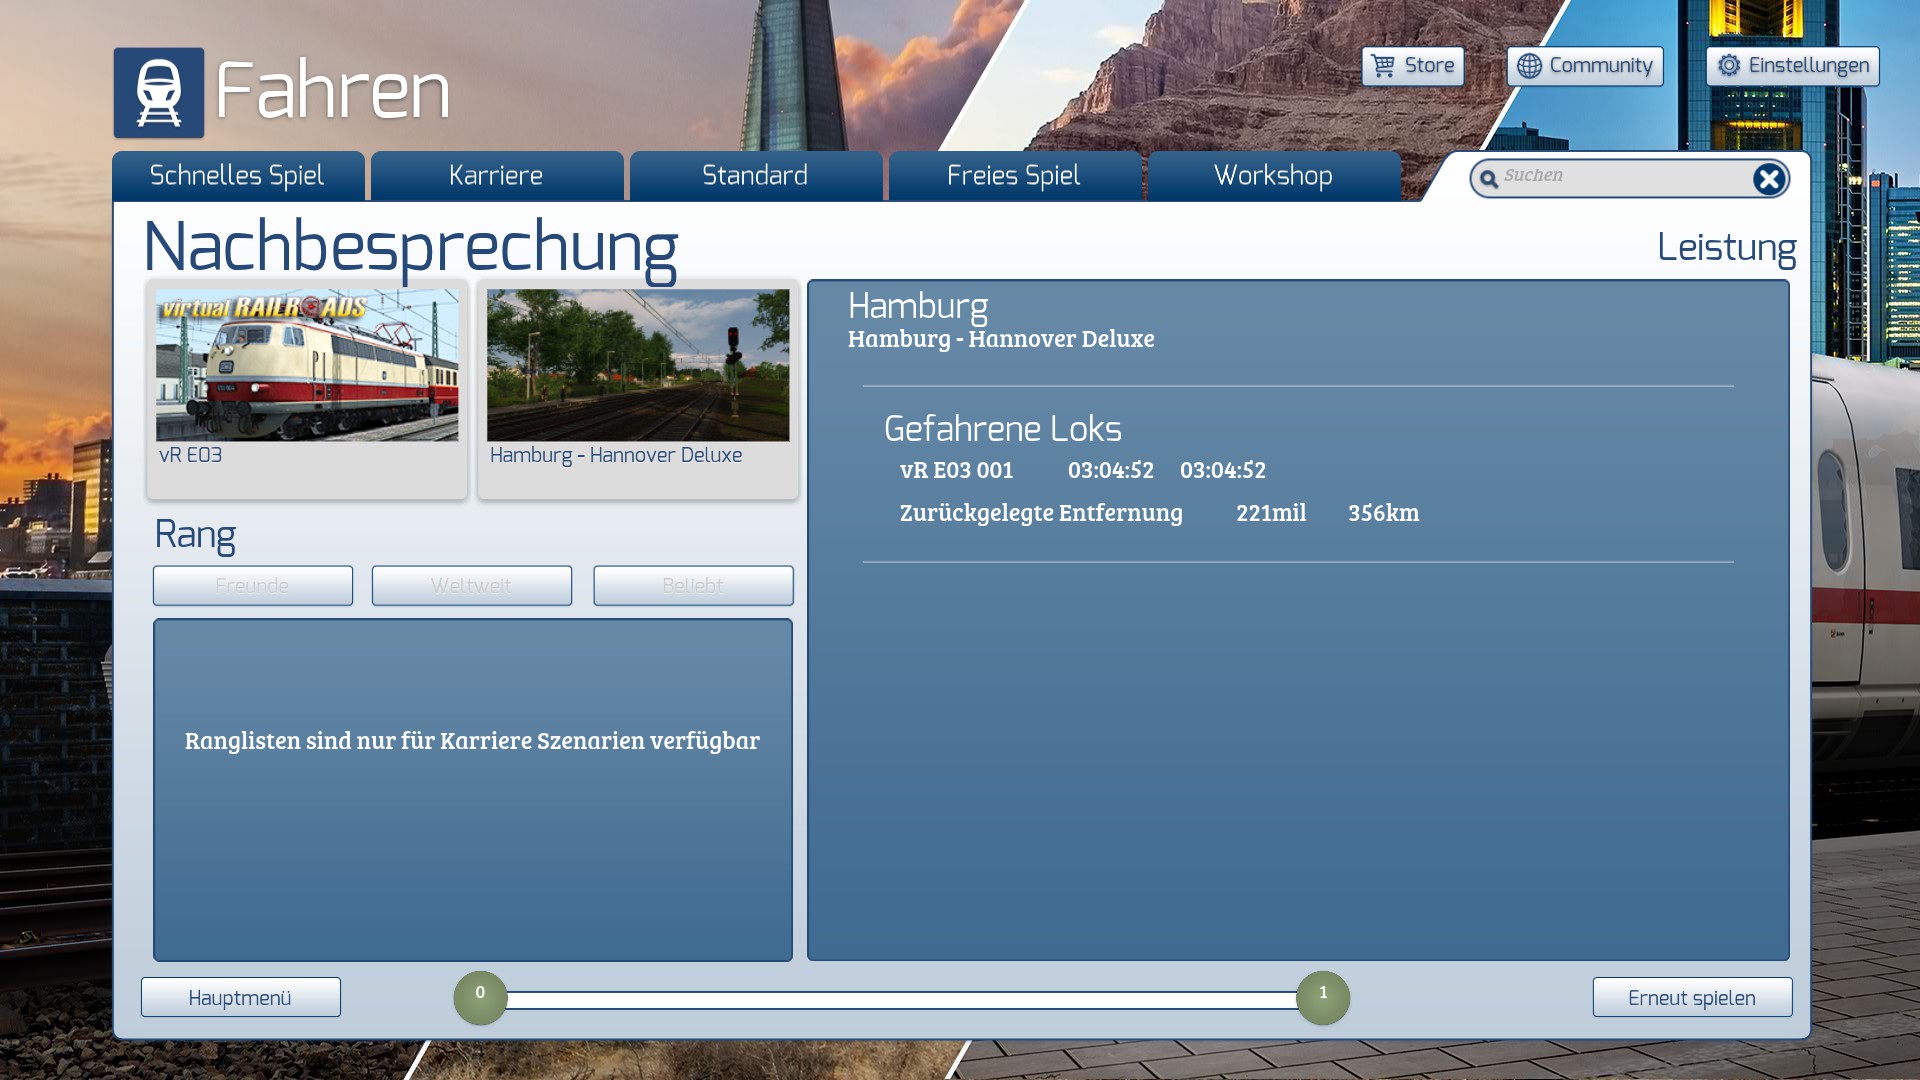Clear the search with the X icon
The image size is (1920, 1080).
coord(1768,179)
